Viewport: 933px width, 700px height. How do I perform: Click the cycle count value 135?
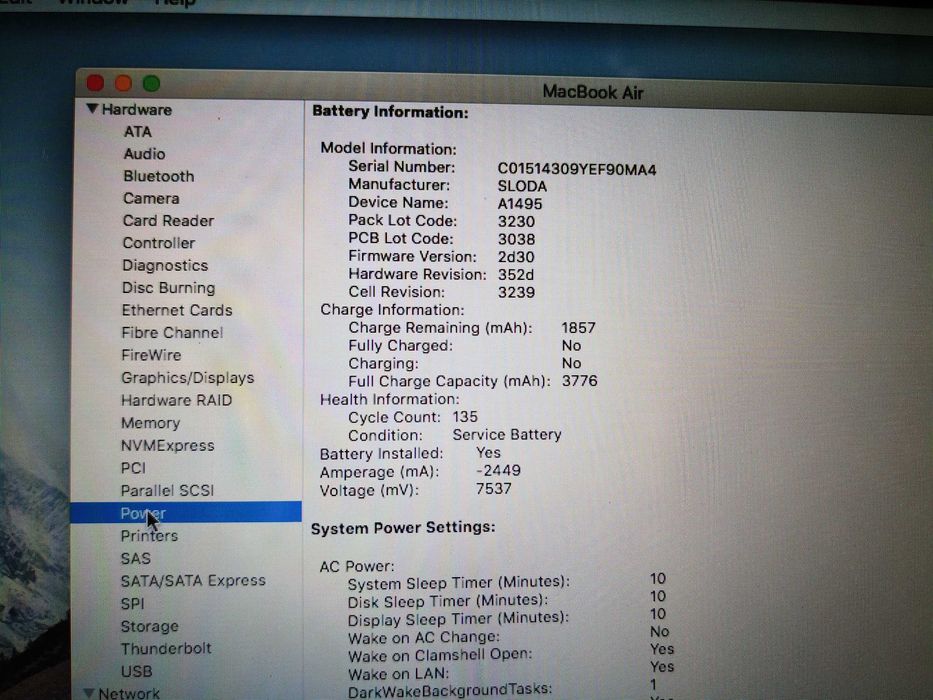(465, 417)
